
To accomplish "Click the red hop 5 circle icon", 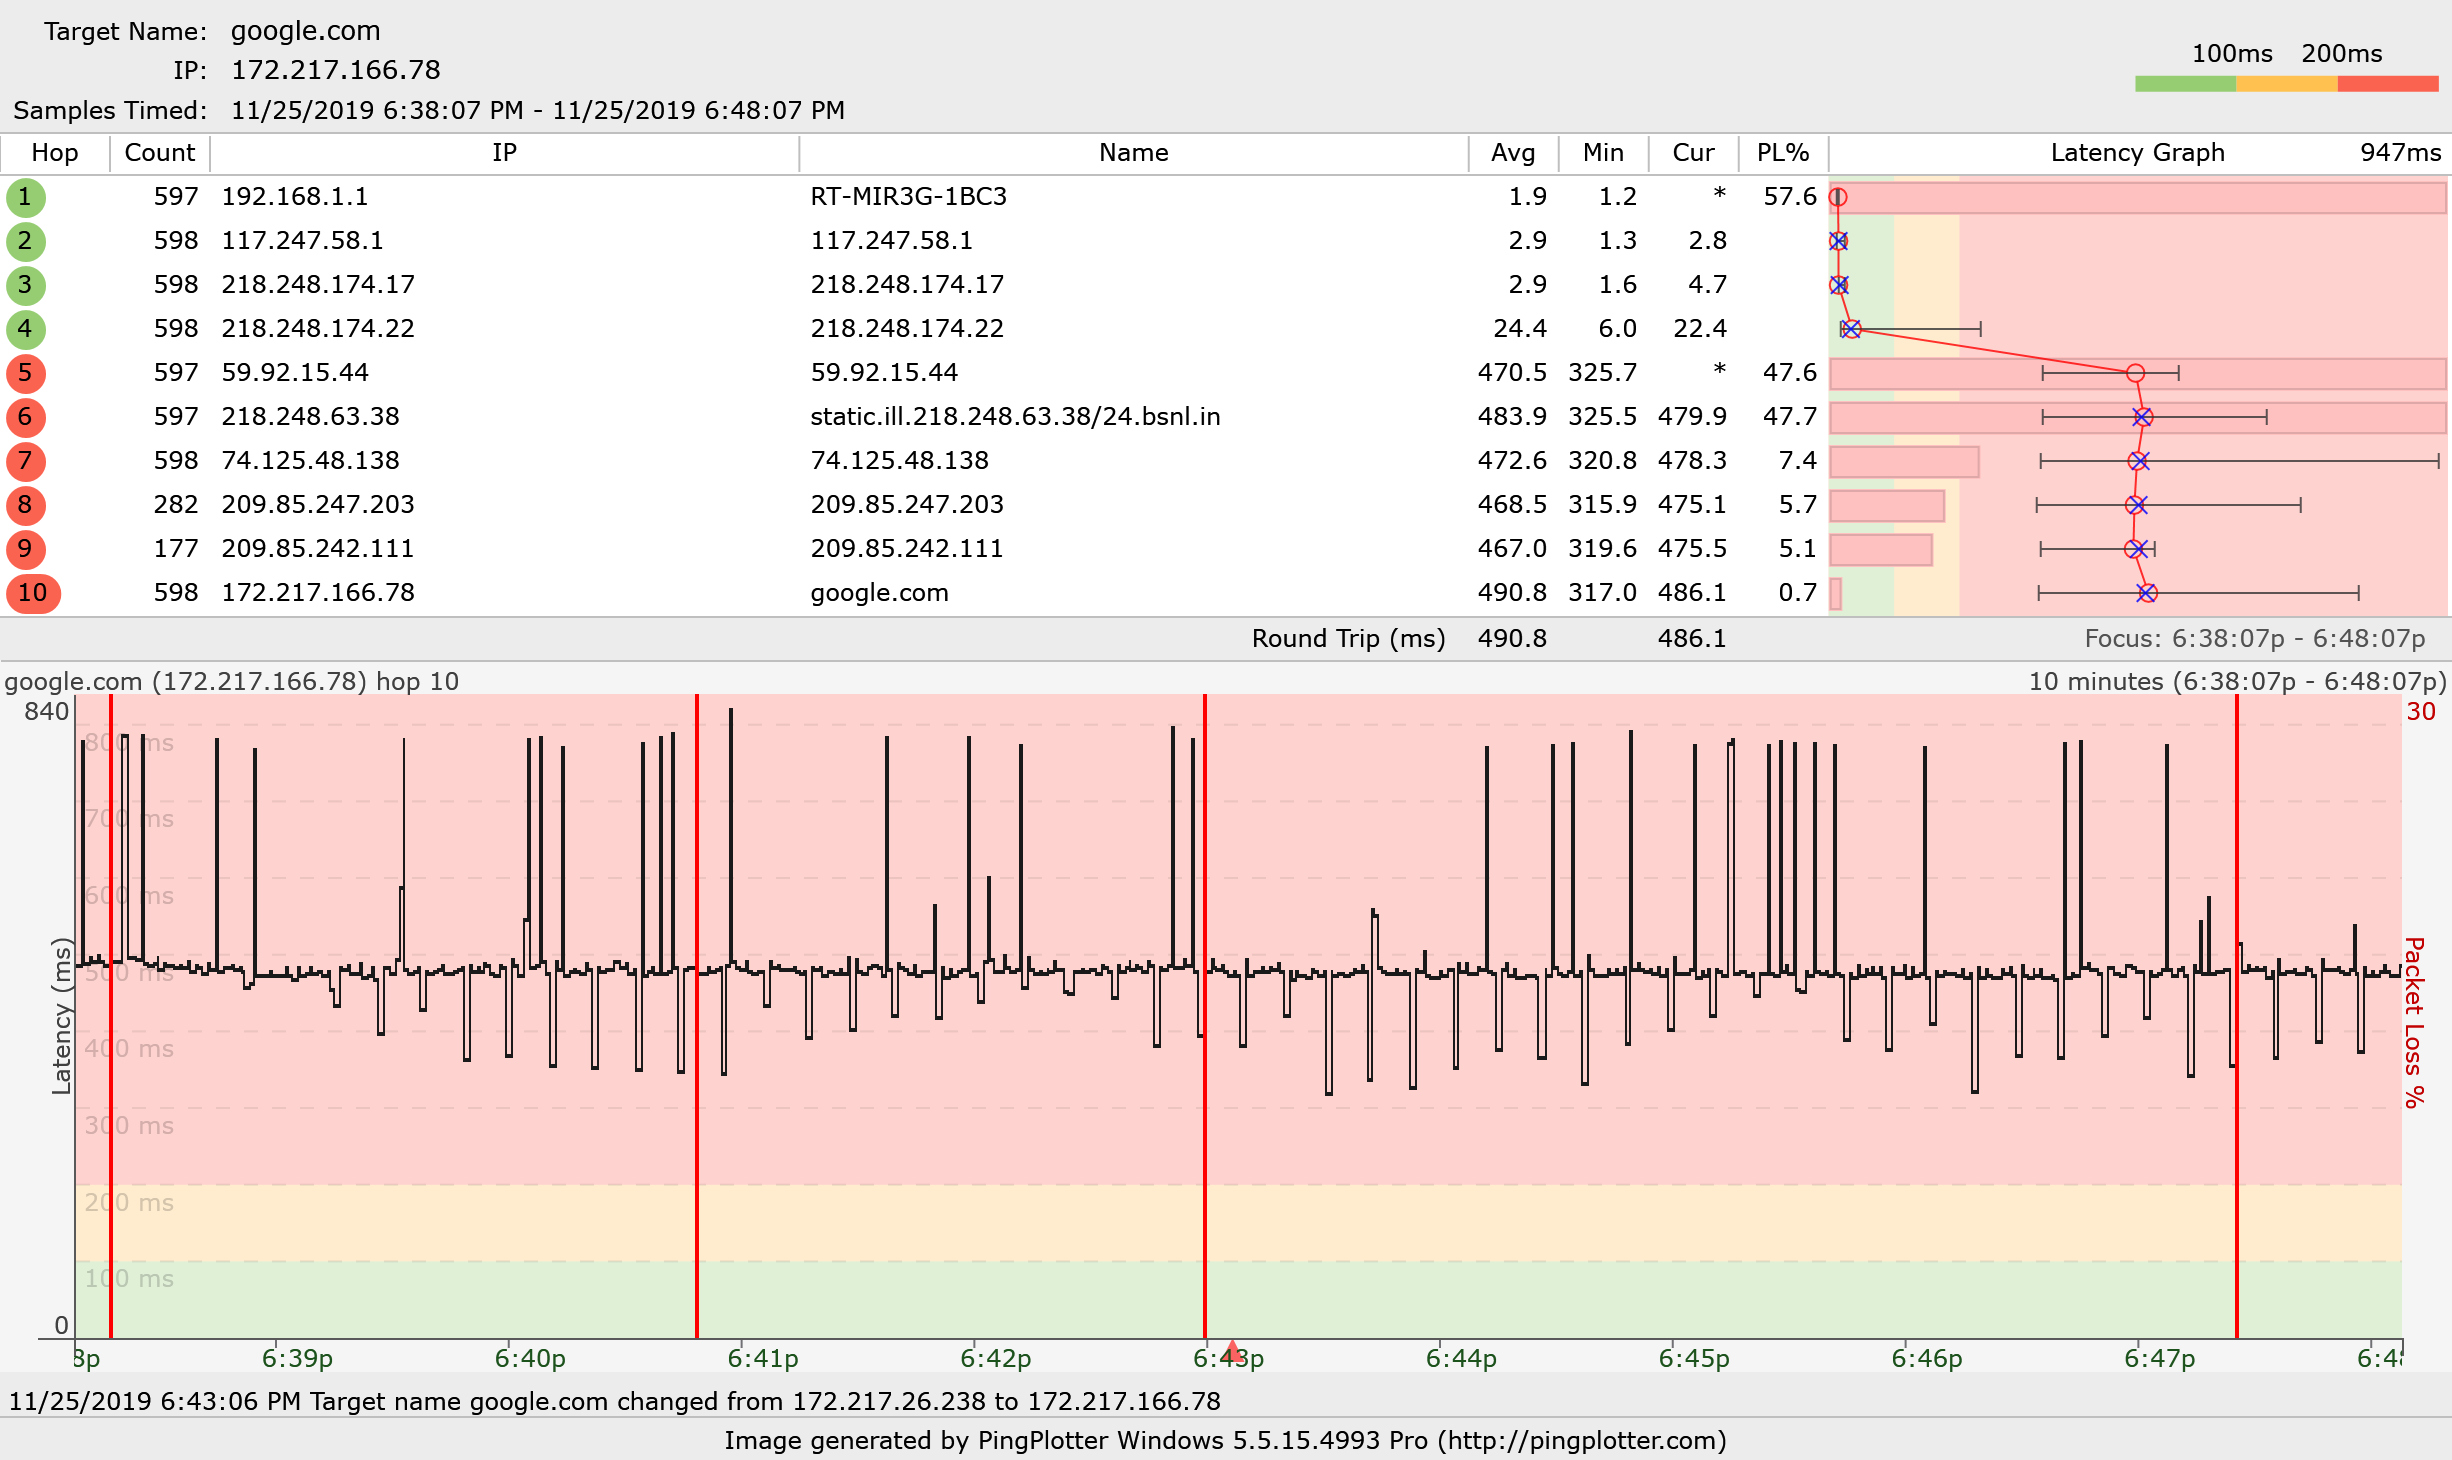I will tap(25, 373).
